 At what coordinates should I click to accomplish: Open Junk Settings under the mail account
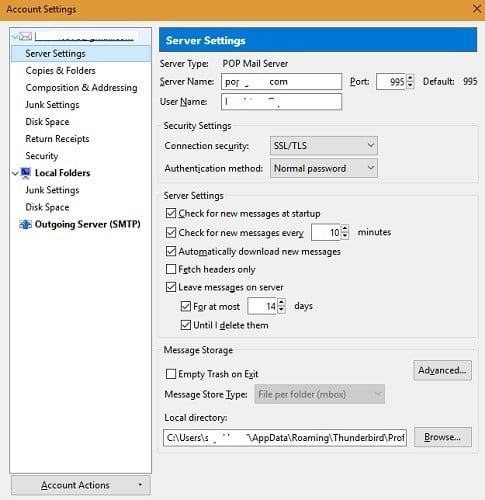(52, 105)
